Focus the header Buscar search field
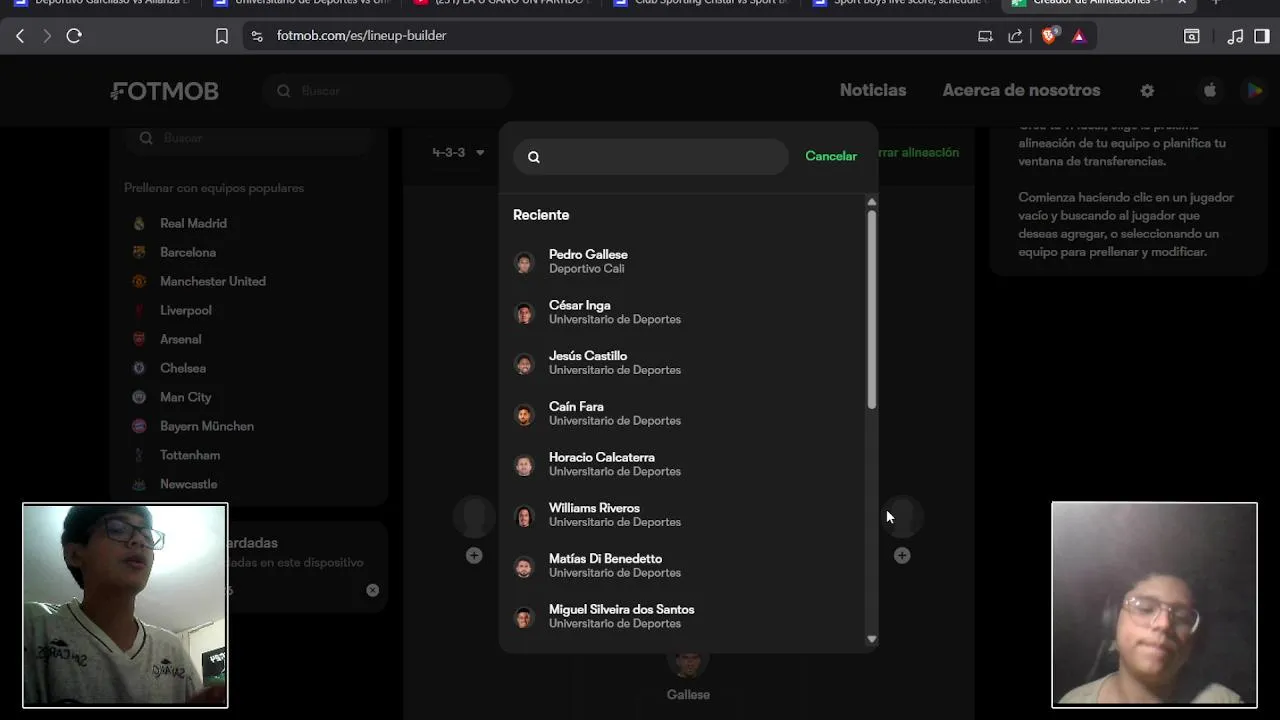The image size is (1280, 720). point(387,91)
